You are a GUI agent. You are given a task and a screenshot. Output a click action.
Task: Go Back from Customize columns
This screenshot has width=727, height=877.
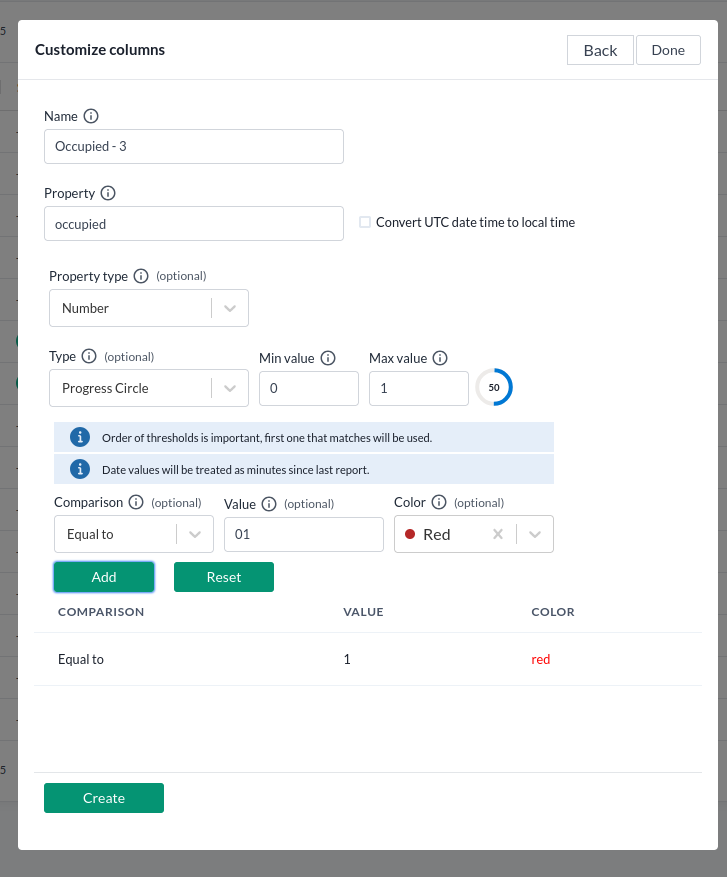pyautogui.click(x=600, y=50)
